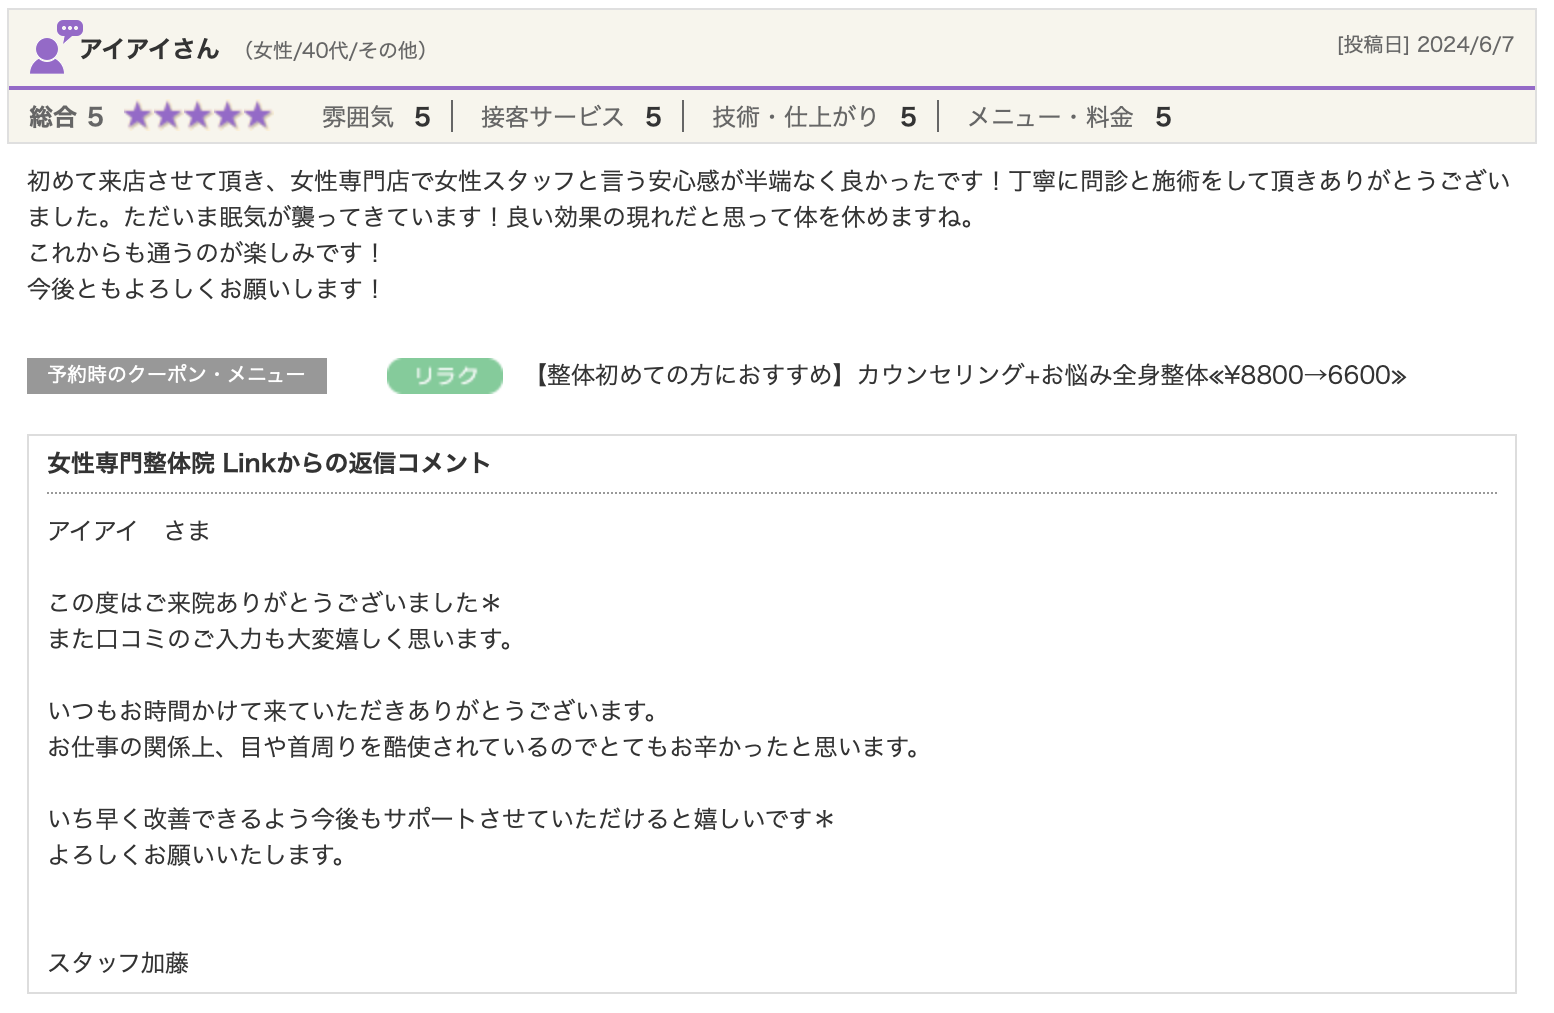Click the スタッフ加藤 signature
Viewport: 1554px width, 1013px height.
click(118, 963)
